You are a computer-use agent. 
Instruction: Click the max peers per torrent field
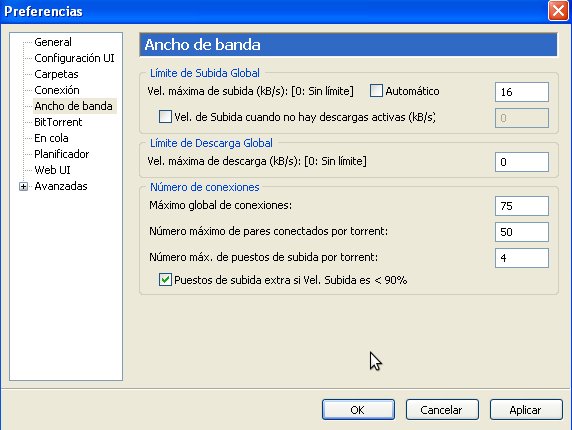pyautogui.click(x=522, y=232)
